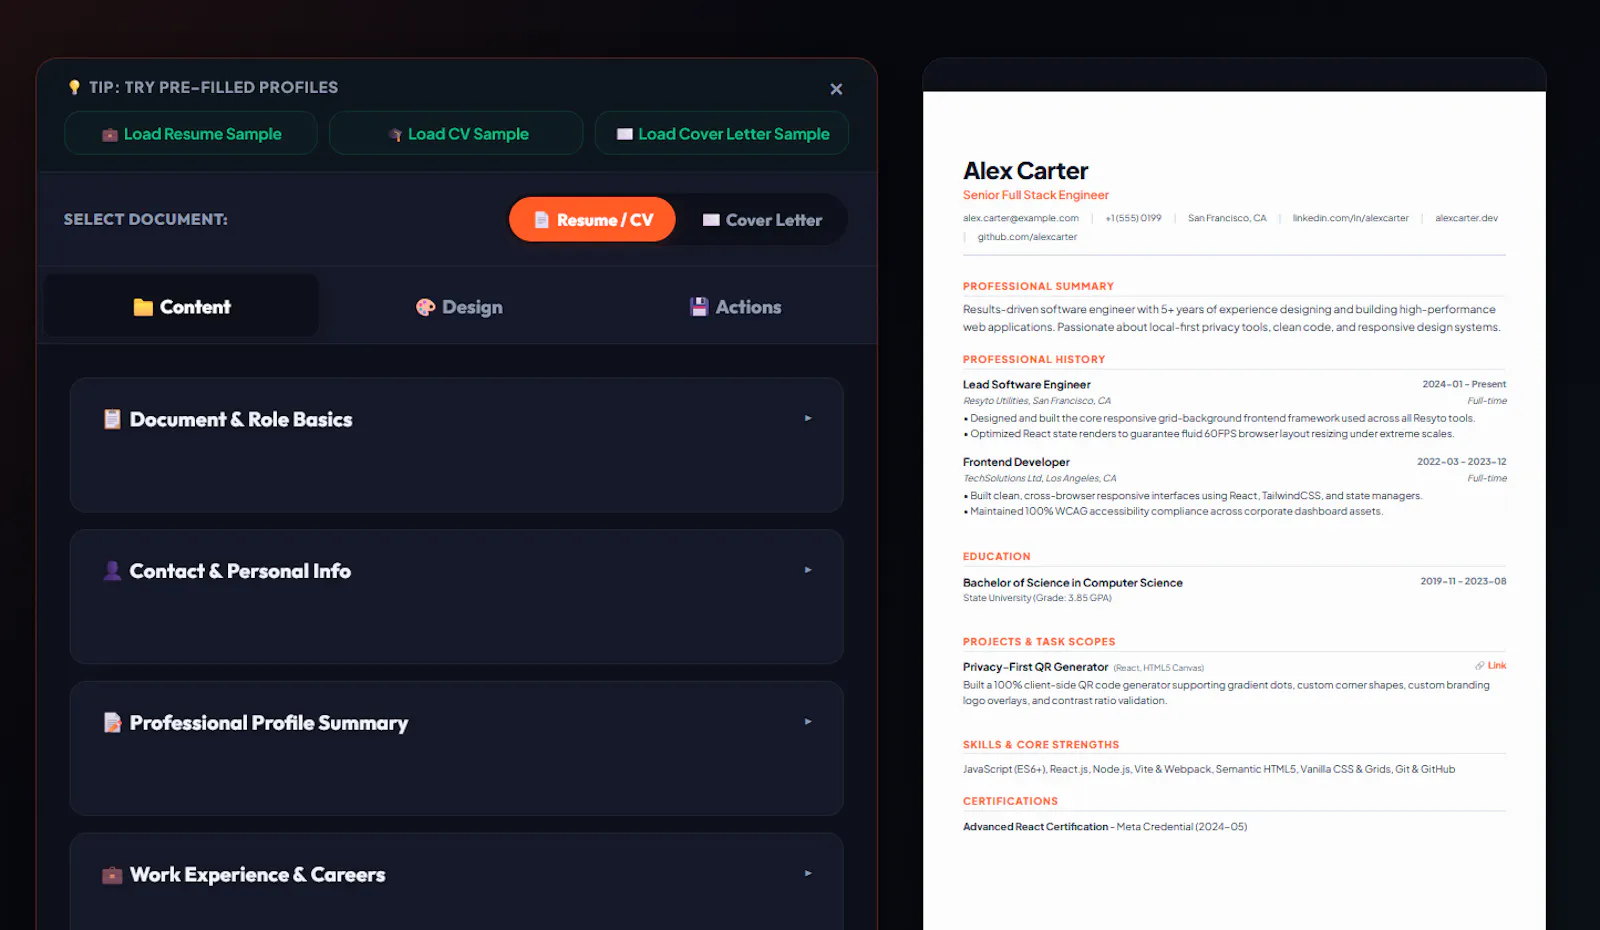This screenshot has height=930, width=1600.
Task: Click the floppy disk icon on Actions tab
Action: click(x=699, y=307)
